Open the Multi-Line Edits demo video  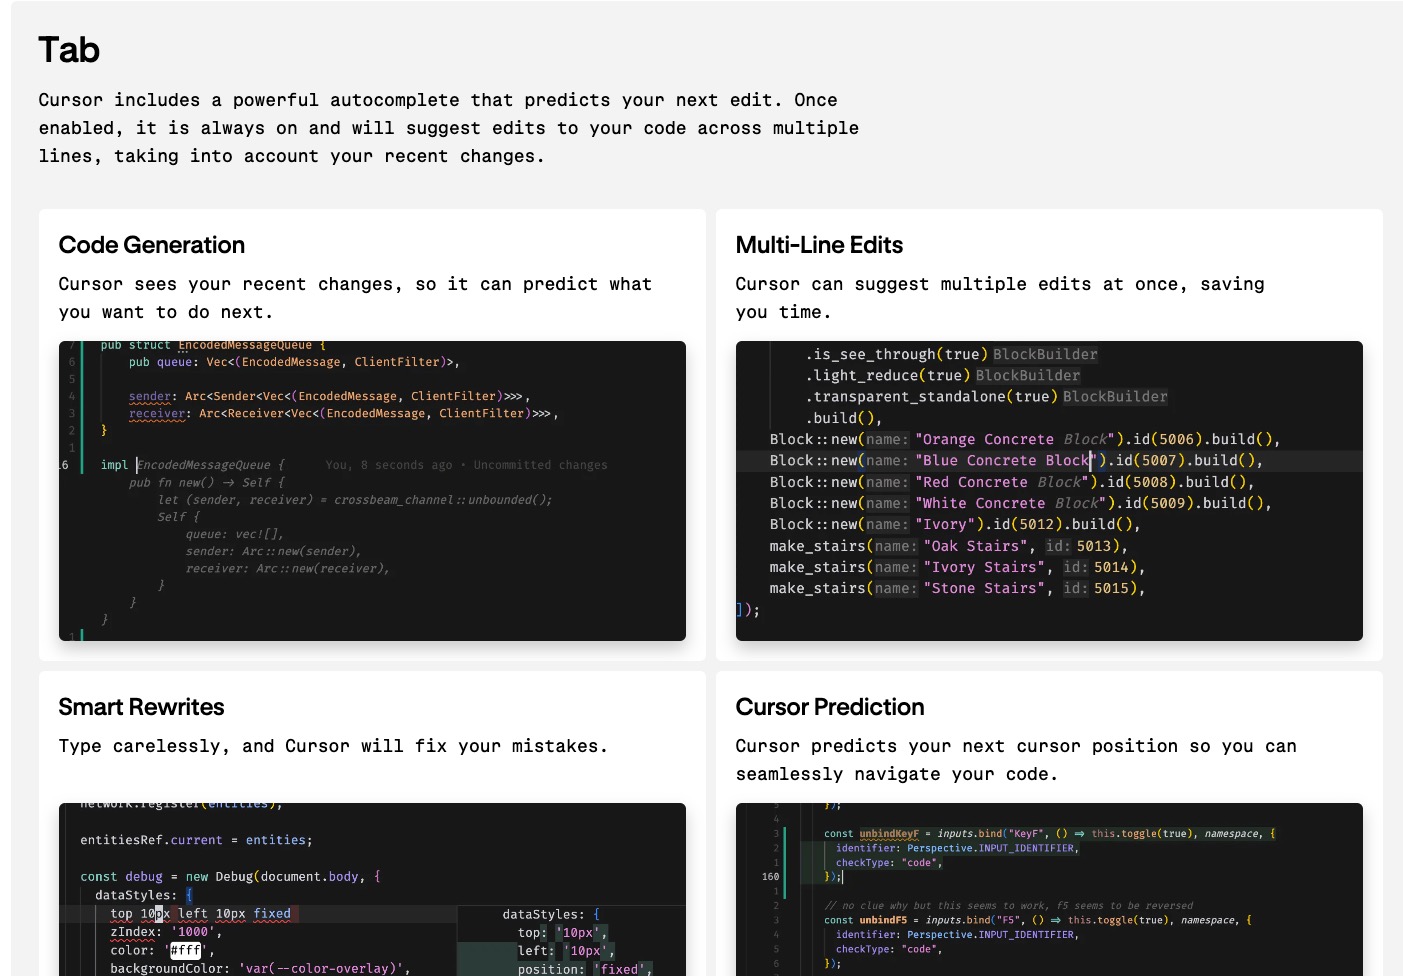[x=1049, y=491]
